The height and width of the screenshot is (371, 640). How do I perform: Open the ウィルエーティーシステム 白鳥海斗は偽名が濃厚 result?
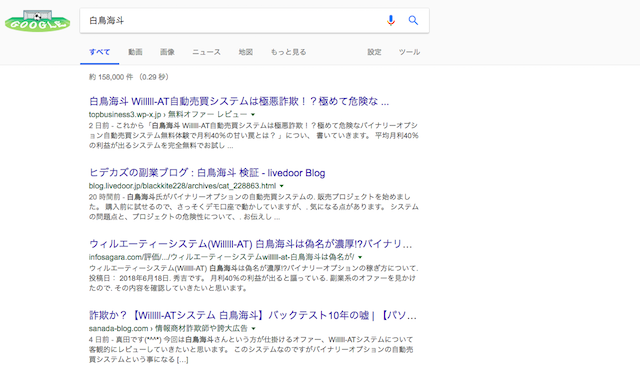250,244
